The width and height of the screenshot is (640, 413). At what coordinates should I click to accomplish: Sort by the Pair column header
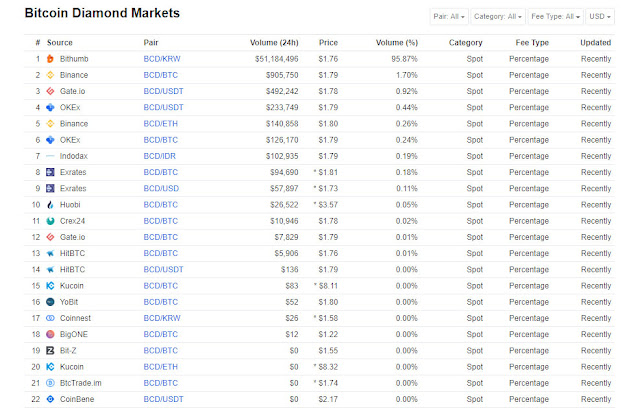[151, 42]
